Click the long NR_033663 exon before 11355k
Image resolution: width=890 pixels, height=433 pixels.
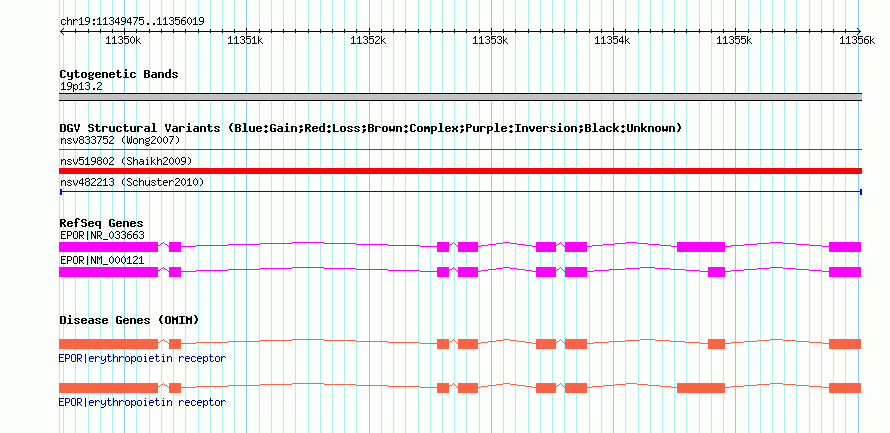coord(701,247)
